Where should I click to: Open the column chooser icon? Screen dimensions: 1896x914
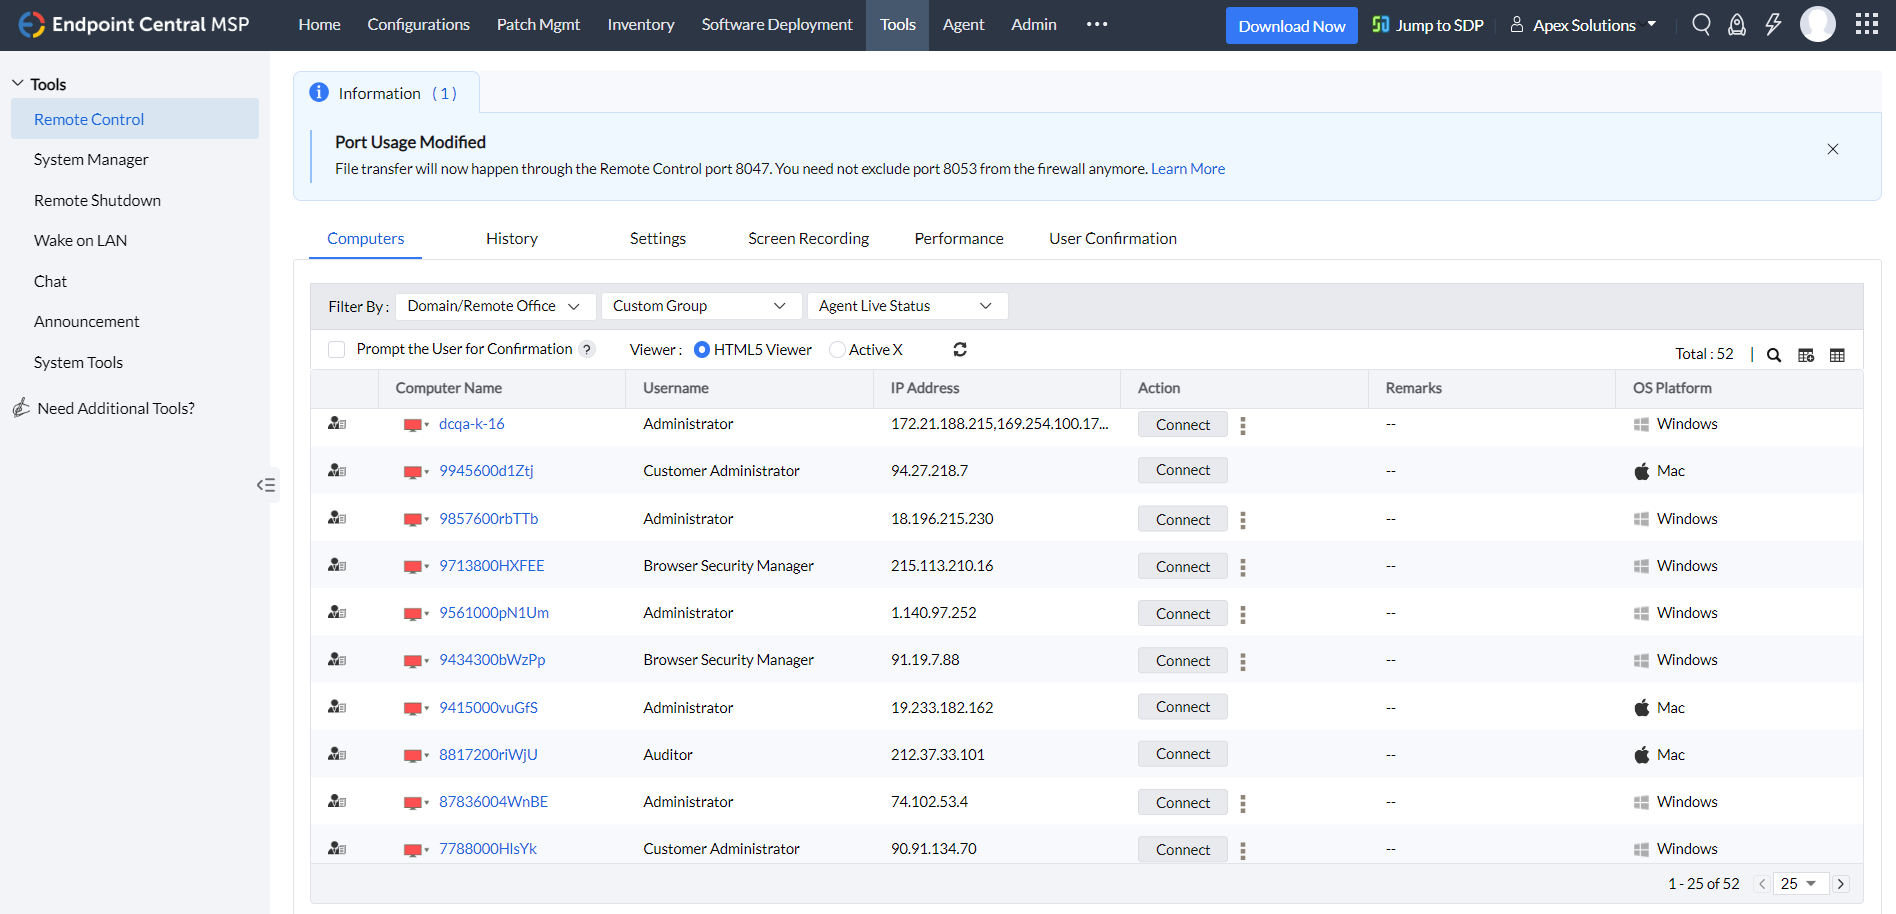1806,355
